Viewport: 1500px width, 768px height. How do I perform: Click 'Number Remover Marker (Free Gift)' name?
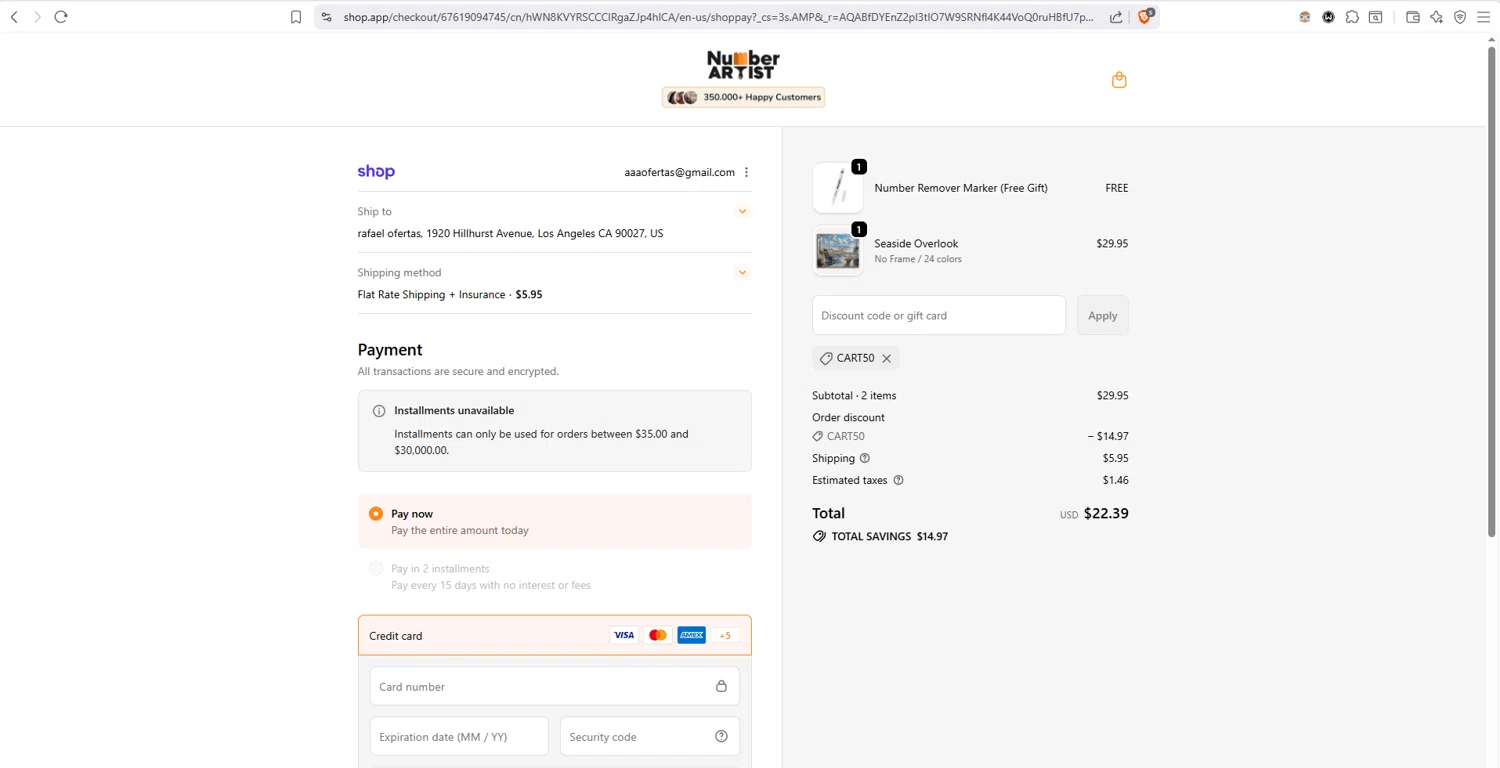(961, 187)
